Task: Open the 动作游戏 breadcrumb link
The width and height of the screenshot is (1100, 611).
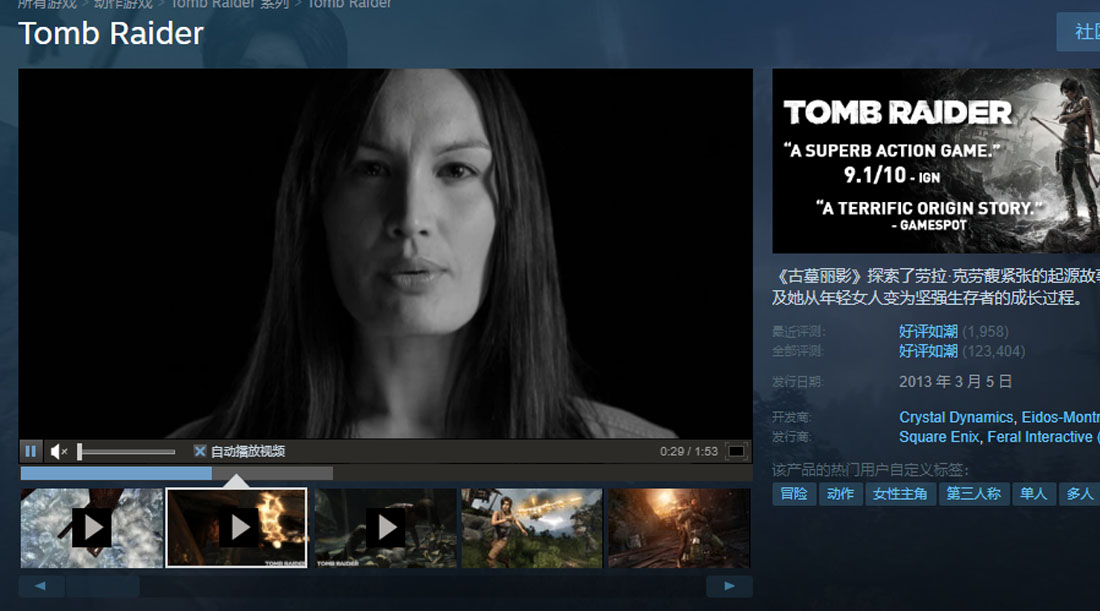Action: click(123, 4)
